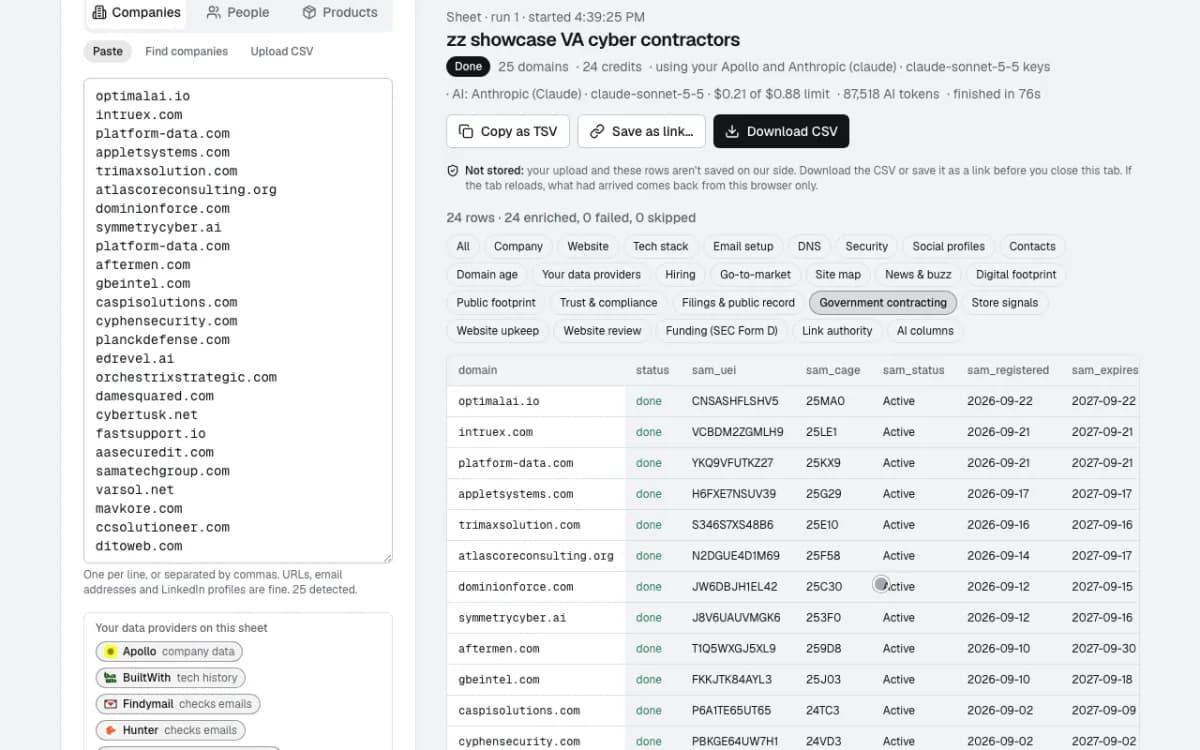
Task: Toggle the DNS chip
Action: (809, 246)
